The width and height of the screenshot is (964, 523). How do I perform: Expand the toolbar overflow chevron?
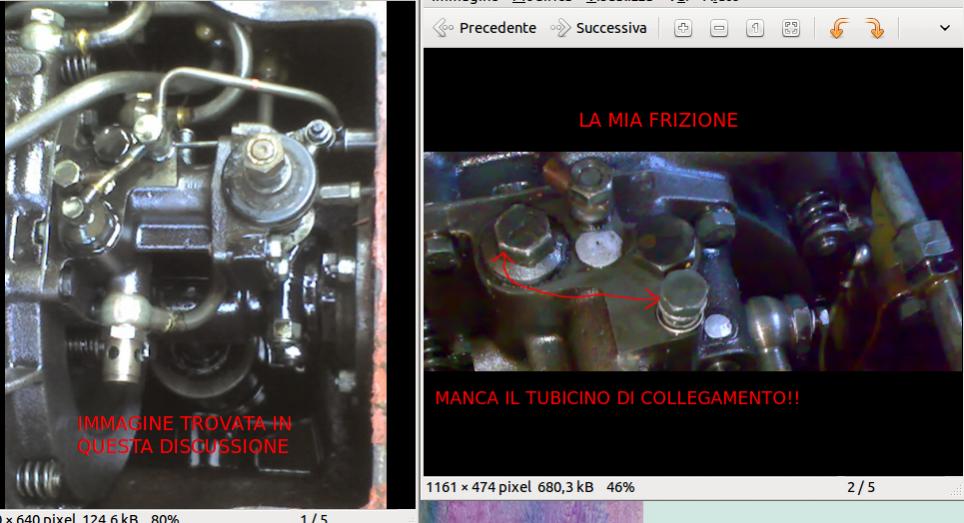coord(945,29)
